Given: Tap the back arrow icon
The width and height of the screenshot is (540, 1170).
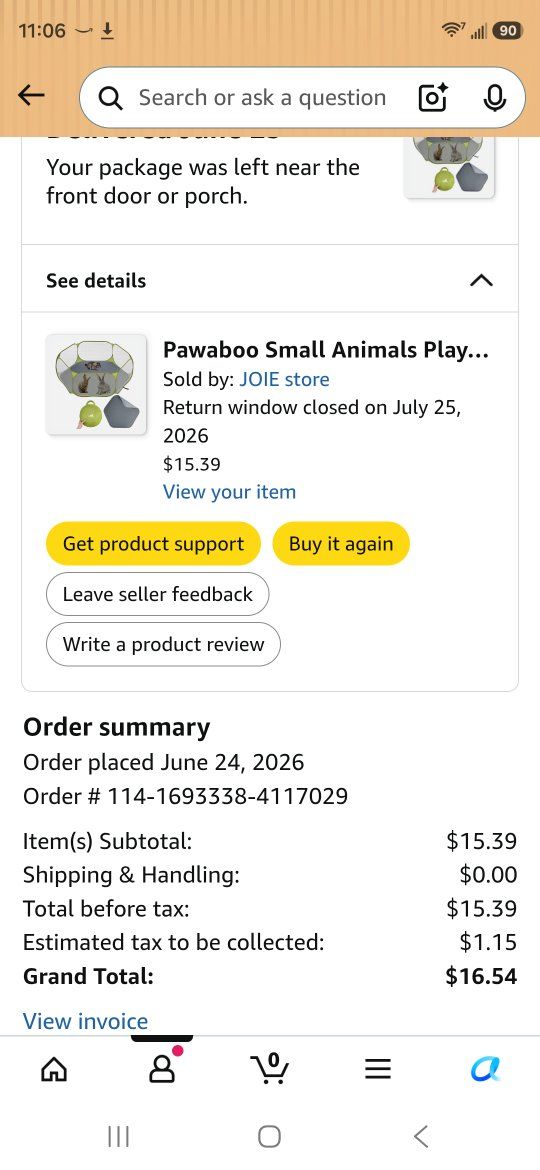Looking at the screenshot, I should (31, 96).
